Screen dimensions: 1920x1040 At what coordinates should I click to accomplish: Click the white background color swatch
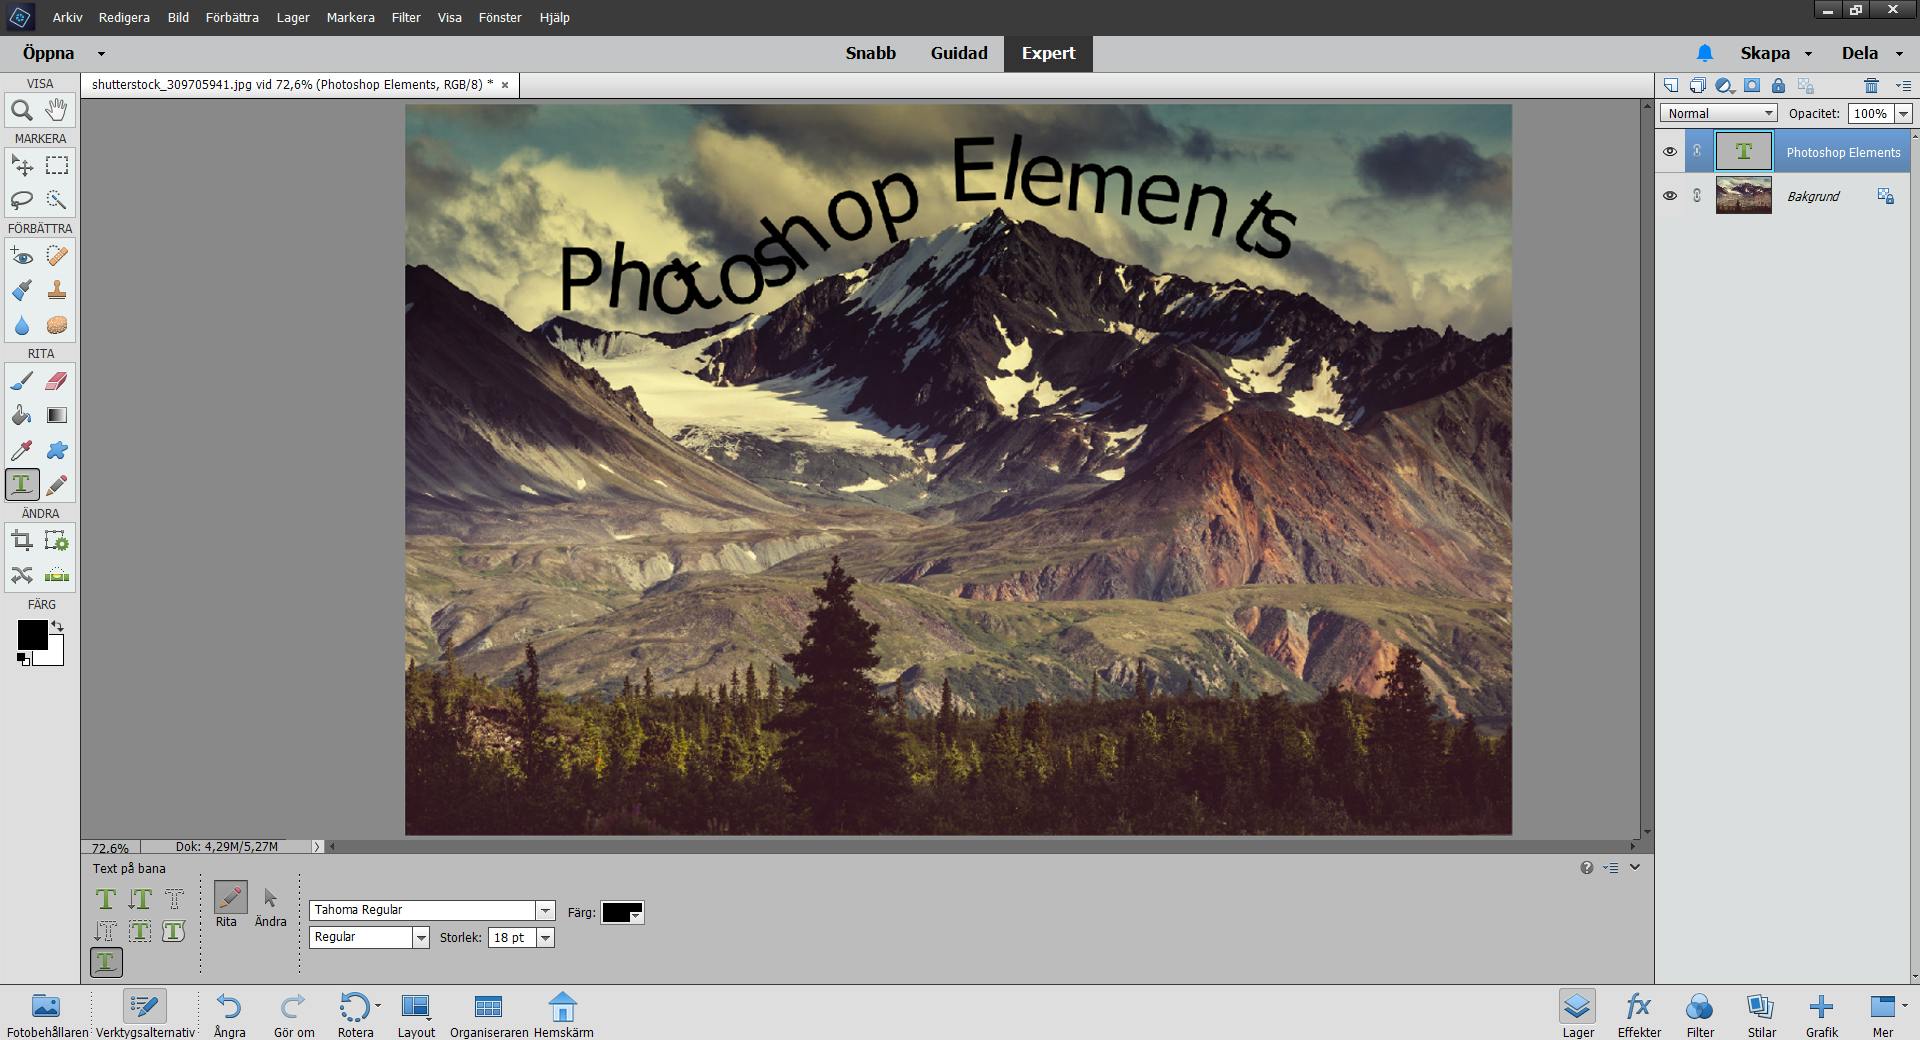[x=53, y=655]
